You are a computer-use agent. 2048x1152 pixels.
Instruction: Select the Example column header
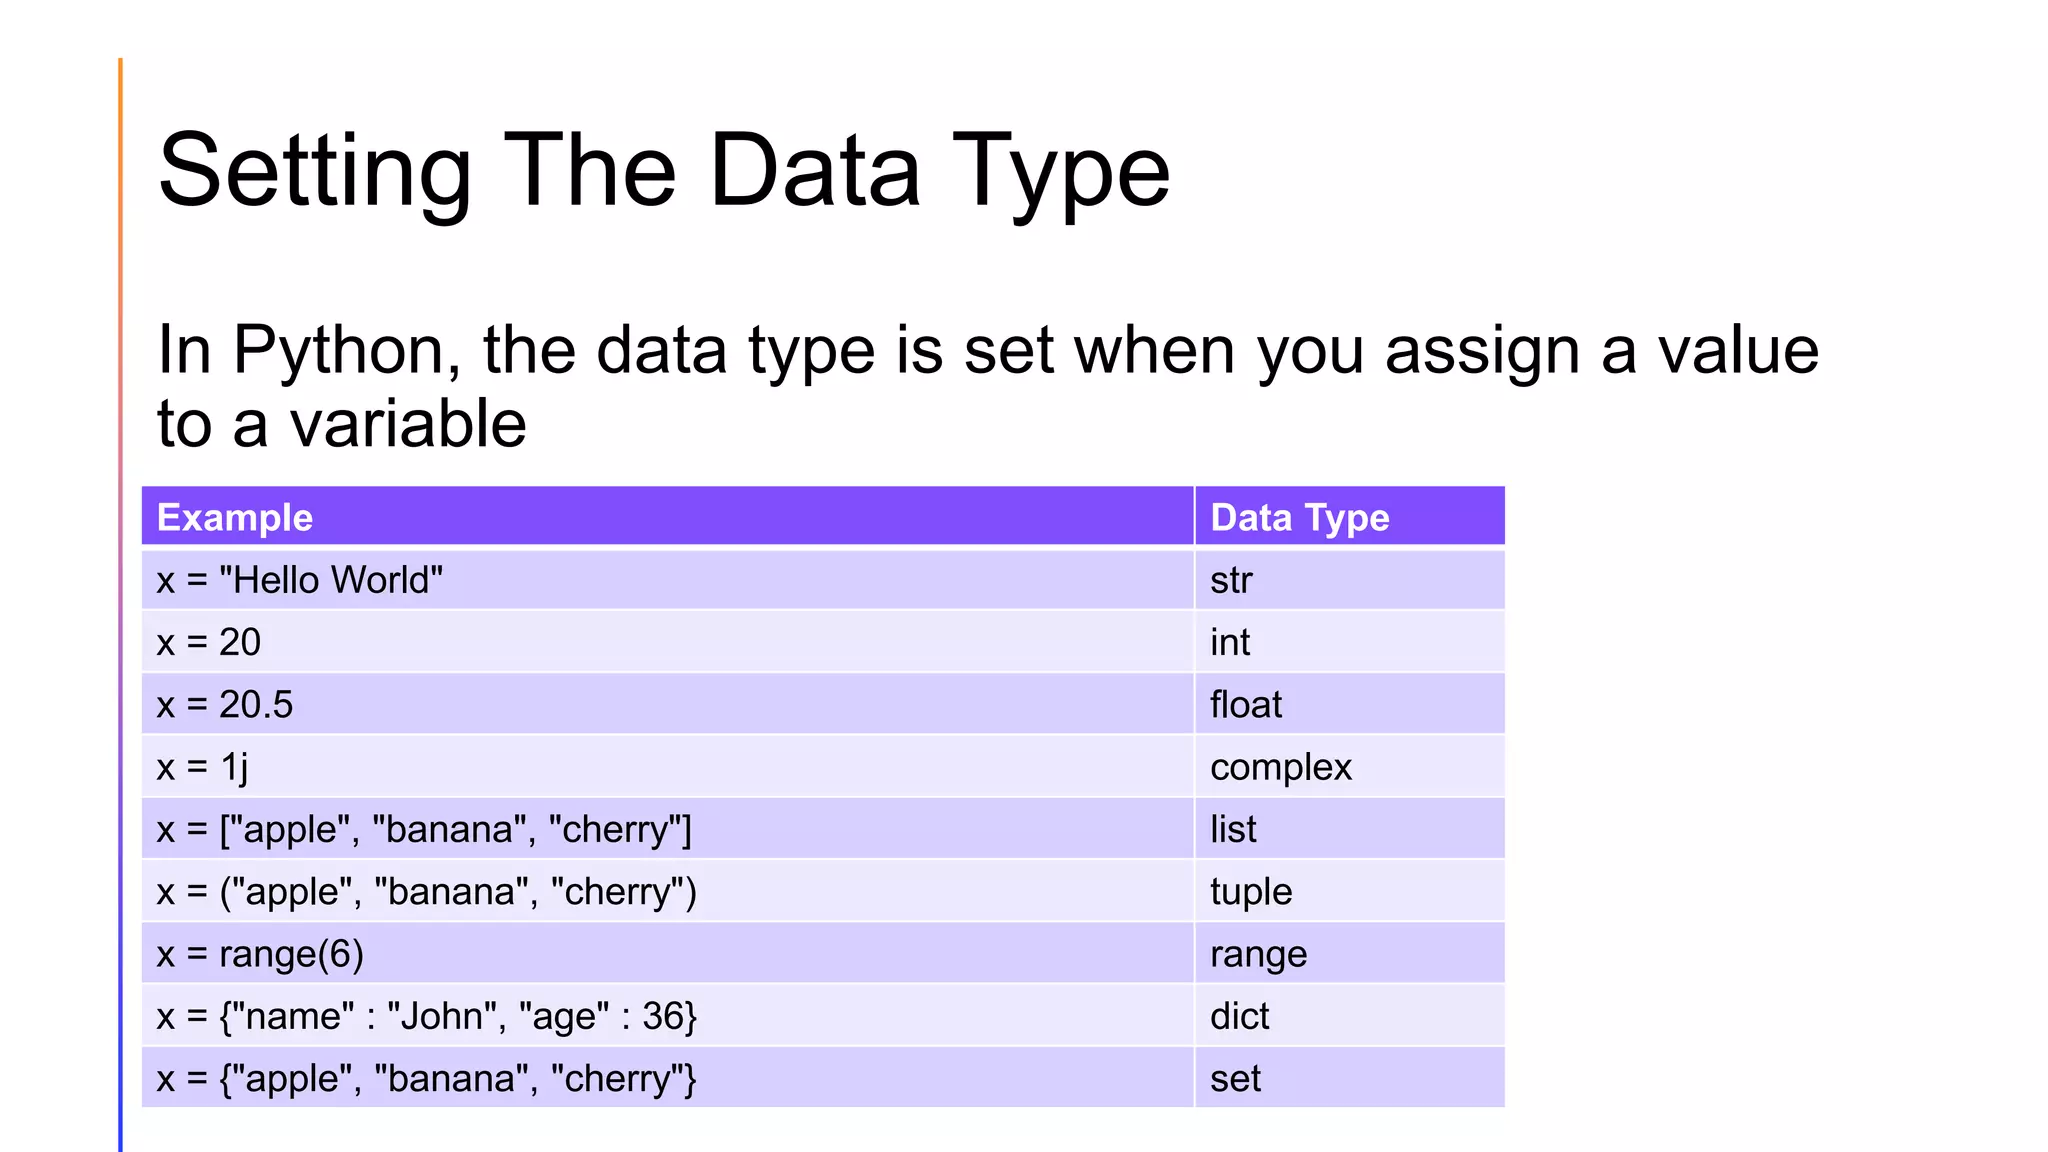coord(668,516)
